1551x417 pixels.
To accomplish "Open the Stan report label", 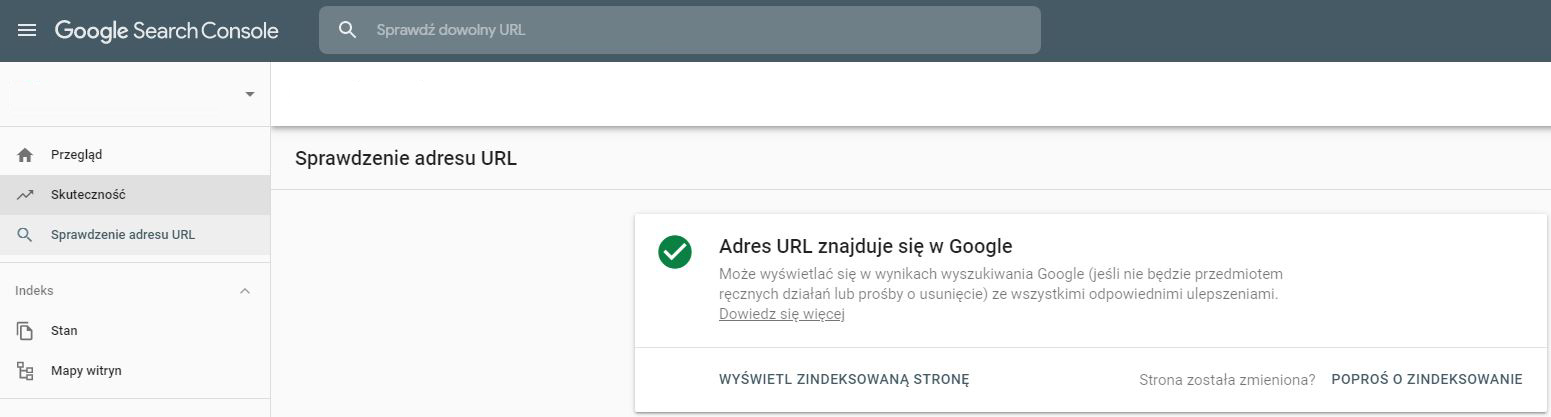I will (x=64, y=330).
